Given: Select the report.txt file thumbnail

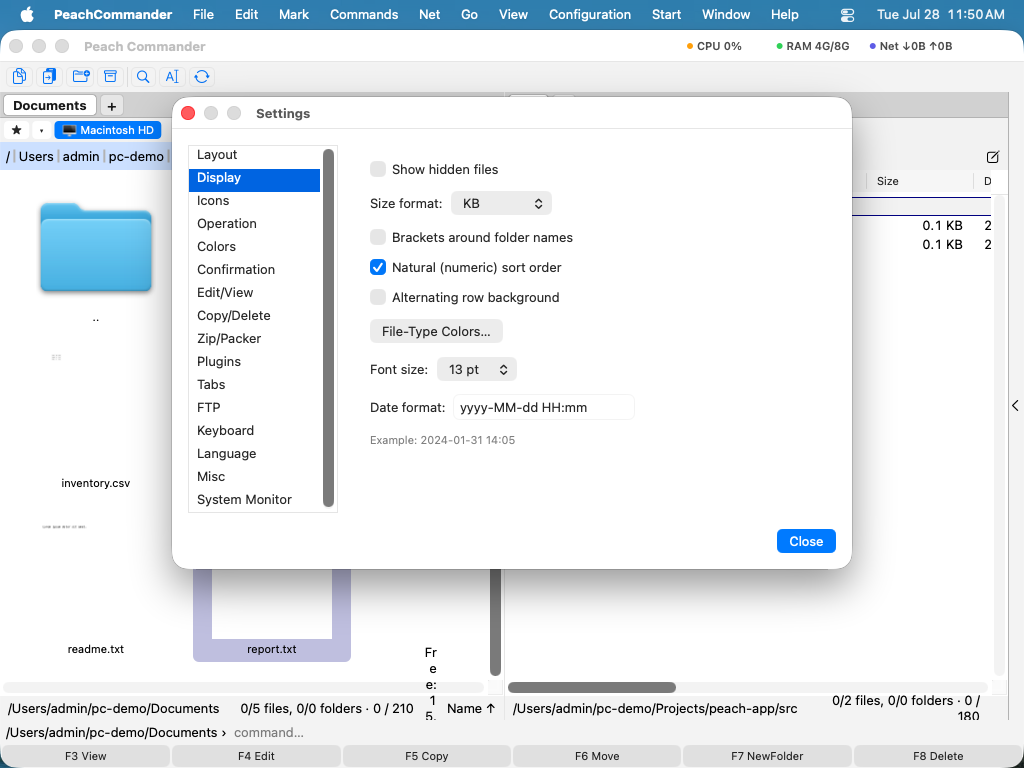Looking at the screenshot, I should pyautogui.click(x=272, y=604).
